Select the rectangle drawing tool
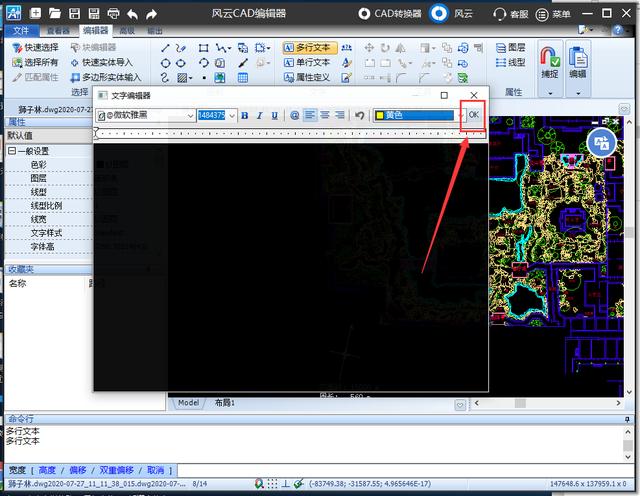Image resolution: width=640 pixels, height=496 pixels. coord(203,48)
